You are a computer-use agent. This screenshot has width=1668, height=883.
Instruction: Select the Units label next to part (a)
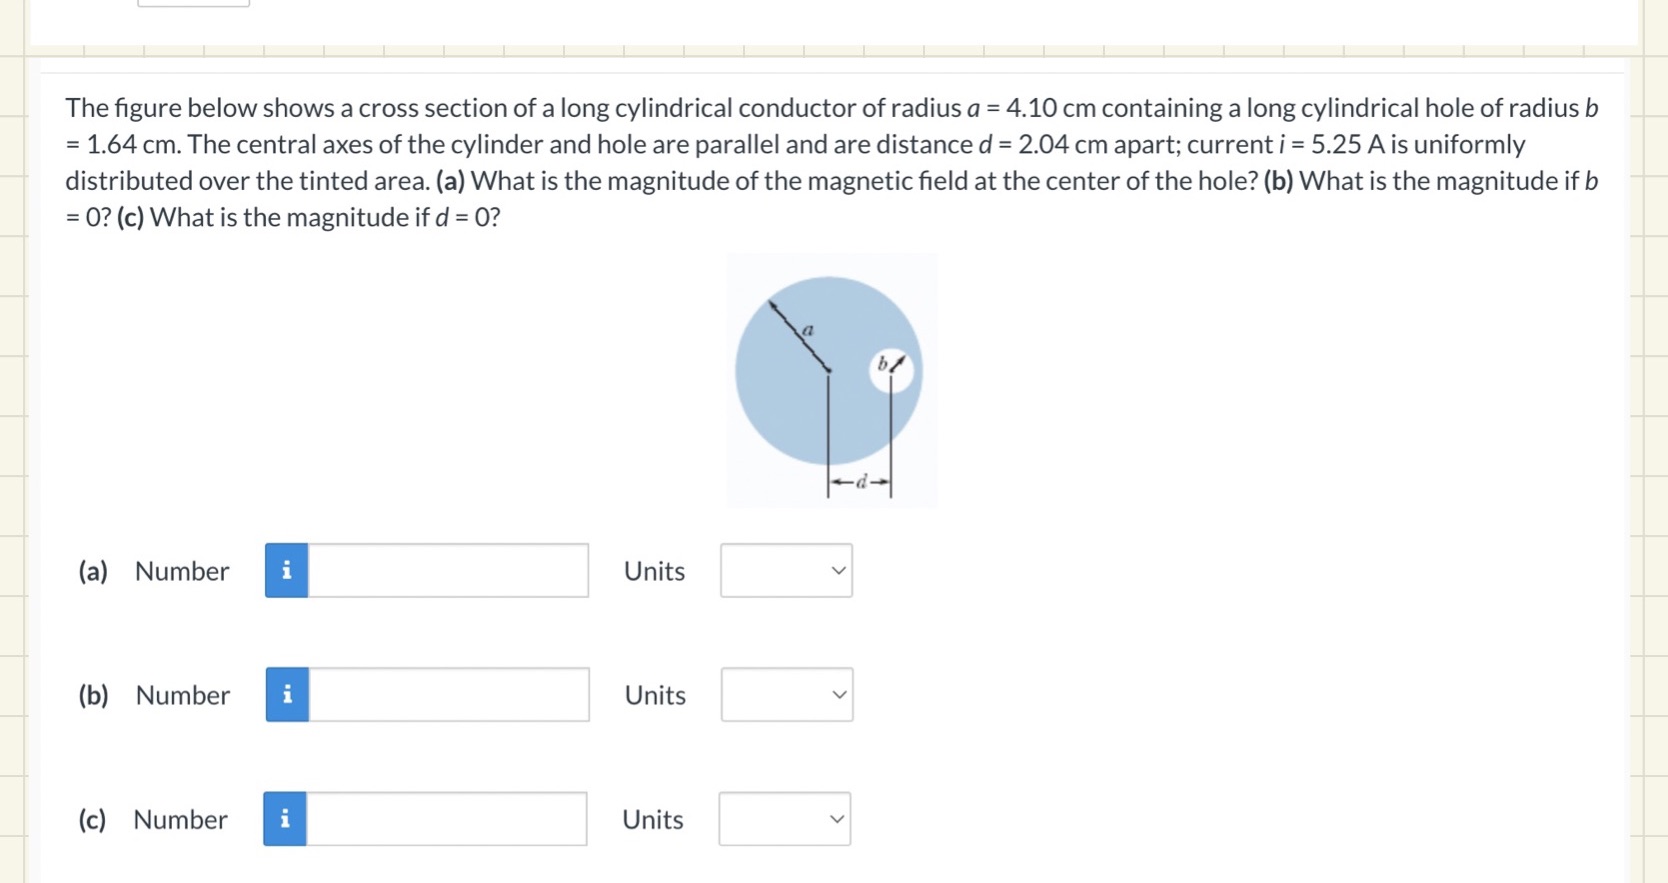point(654,570)
